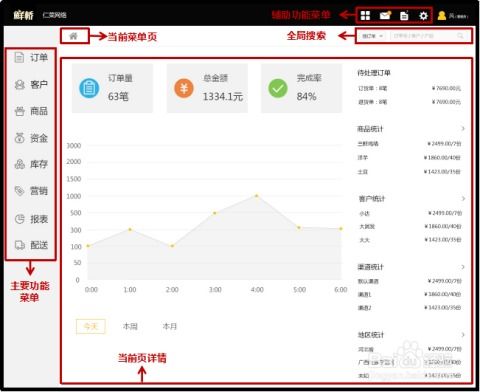Open the 报表 reports pie-chart icon
Image resolution: width=480 pixels, height=392 pixels.
pyautogui.click(x=19, y=219)
